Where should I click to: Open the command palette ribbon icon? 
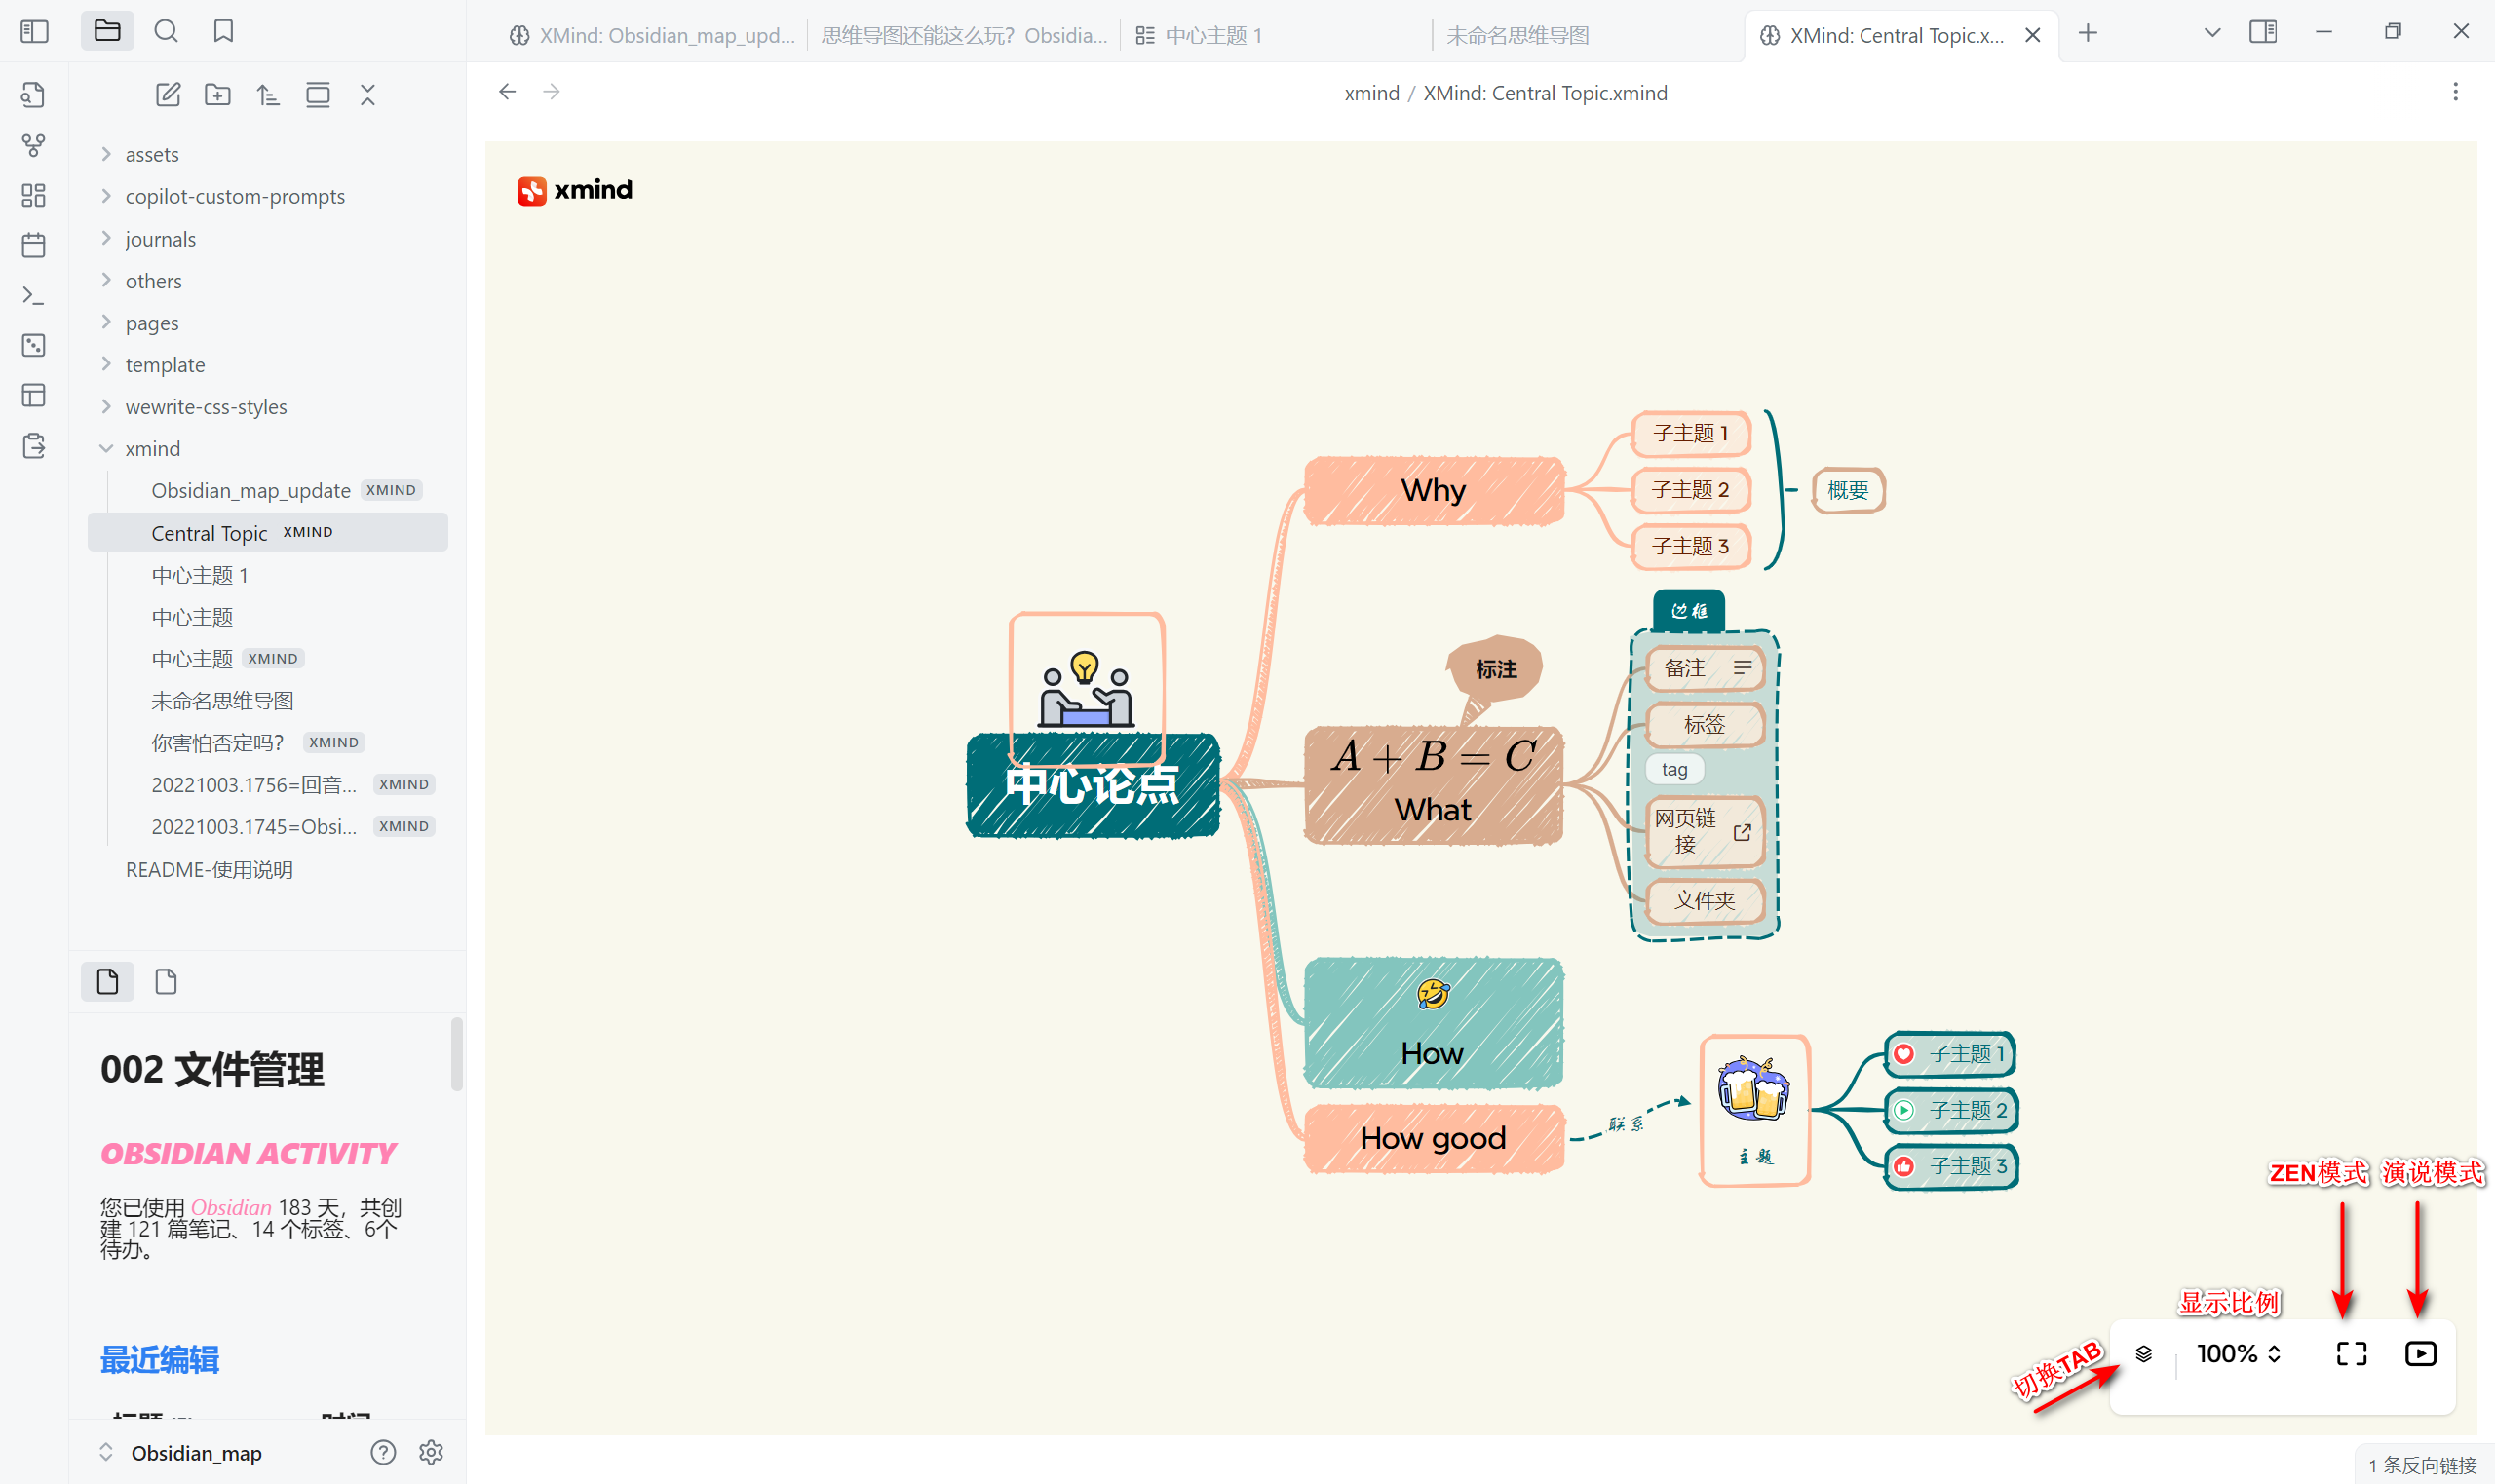[x=33, y=296]
